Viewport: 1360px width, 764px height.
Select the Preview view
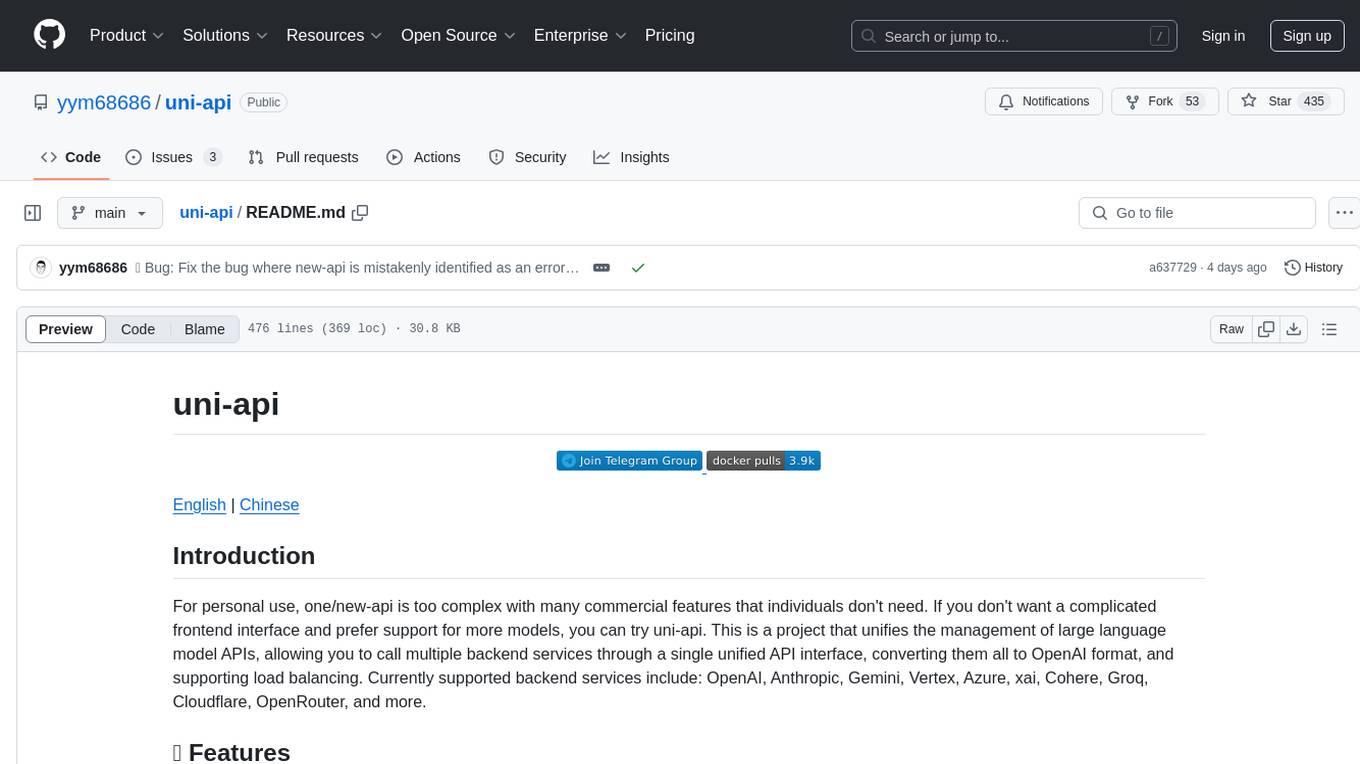tap(66, 329)
